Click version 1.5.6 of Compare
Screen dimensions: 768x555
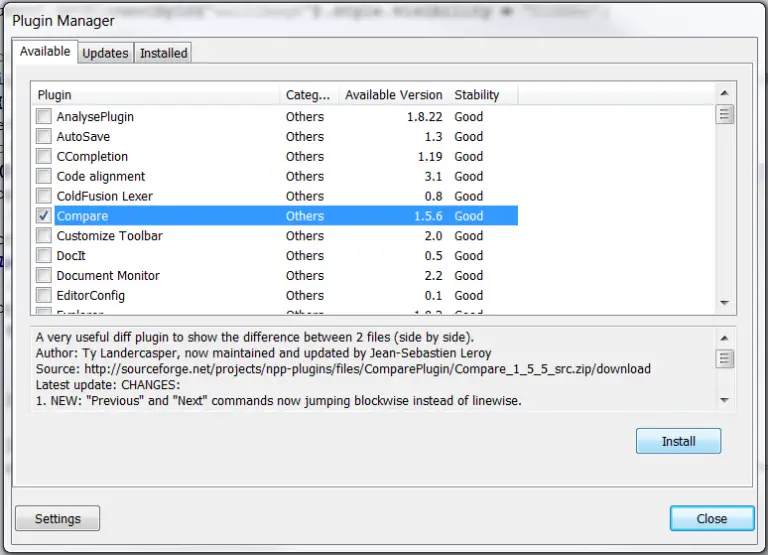coord(428,216)
